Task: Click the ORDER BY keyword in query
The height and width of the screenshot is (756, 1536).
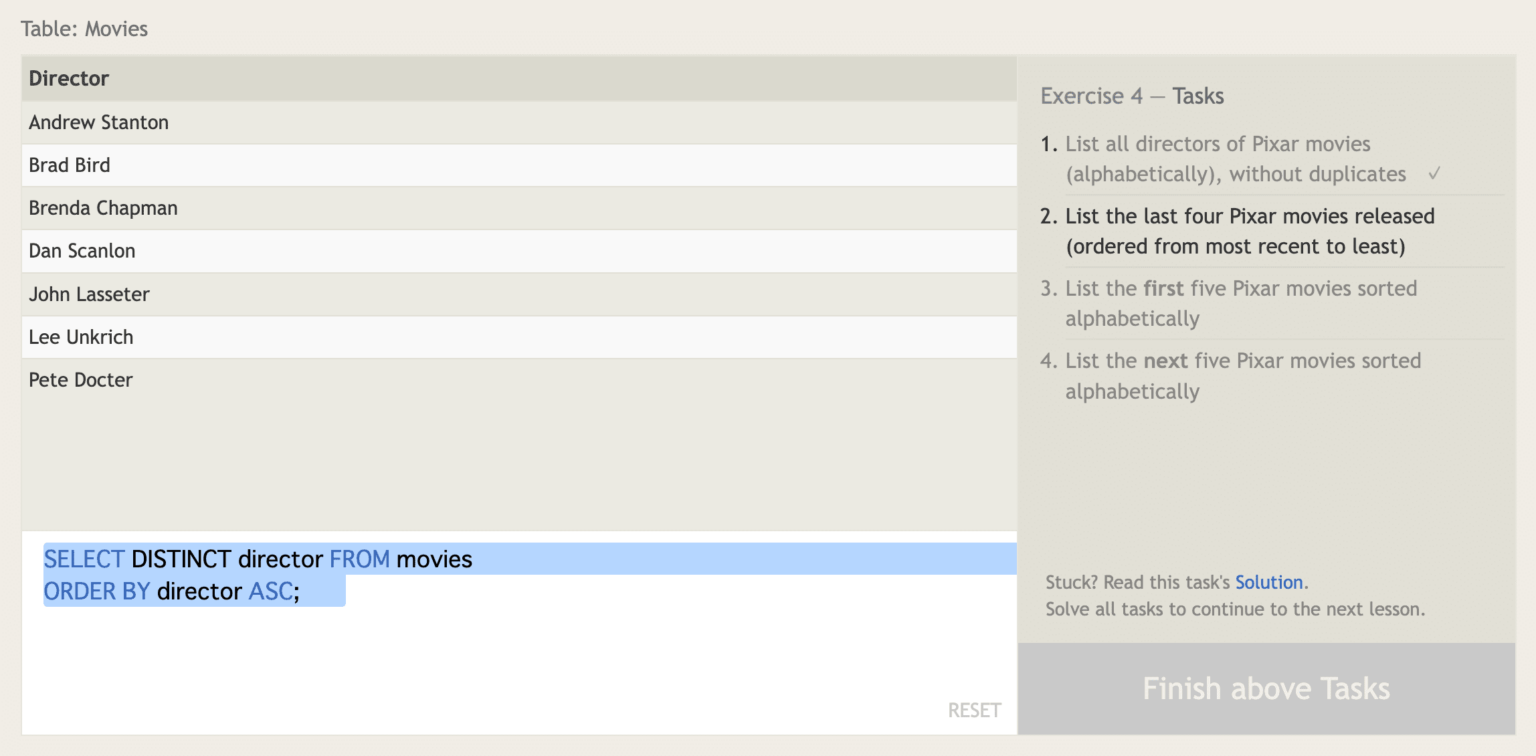Action: coord(96,591)
